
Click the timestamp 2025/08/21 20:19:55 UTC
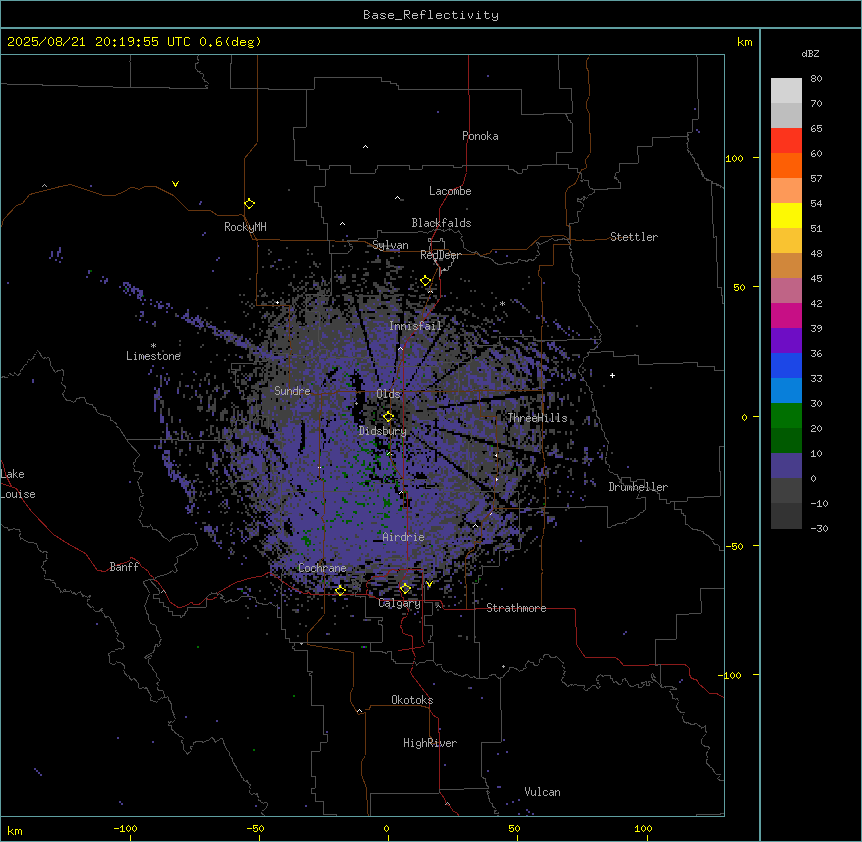click(98, 42)
